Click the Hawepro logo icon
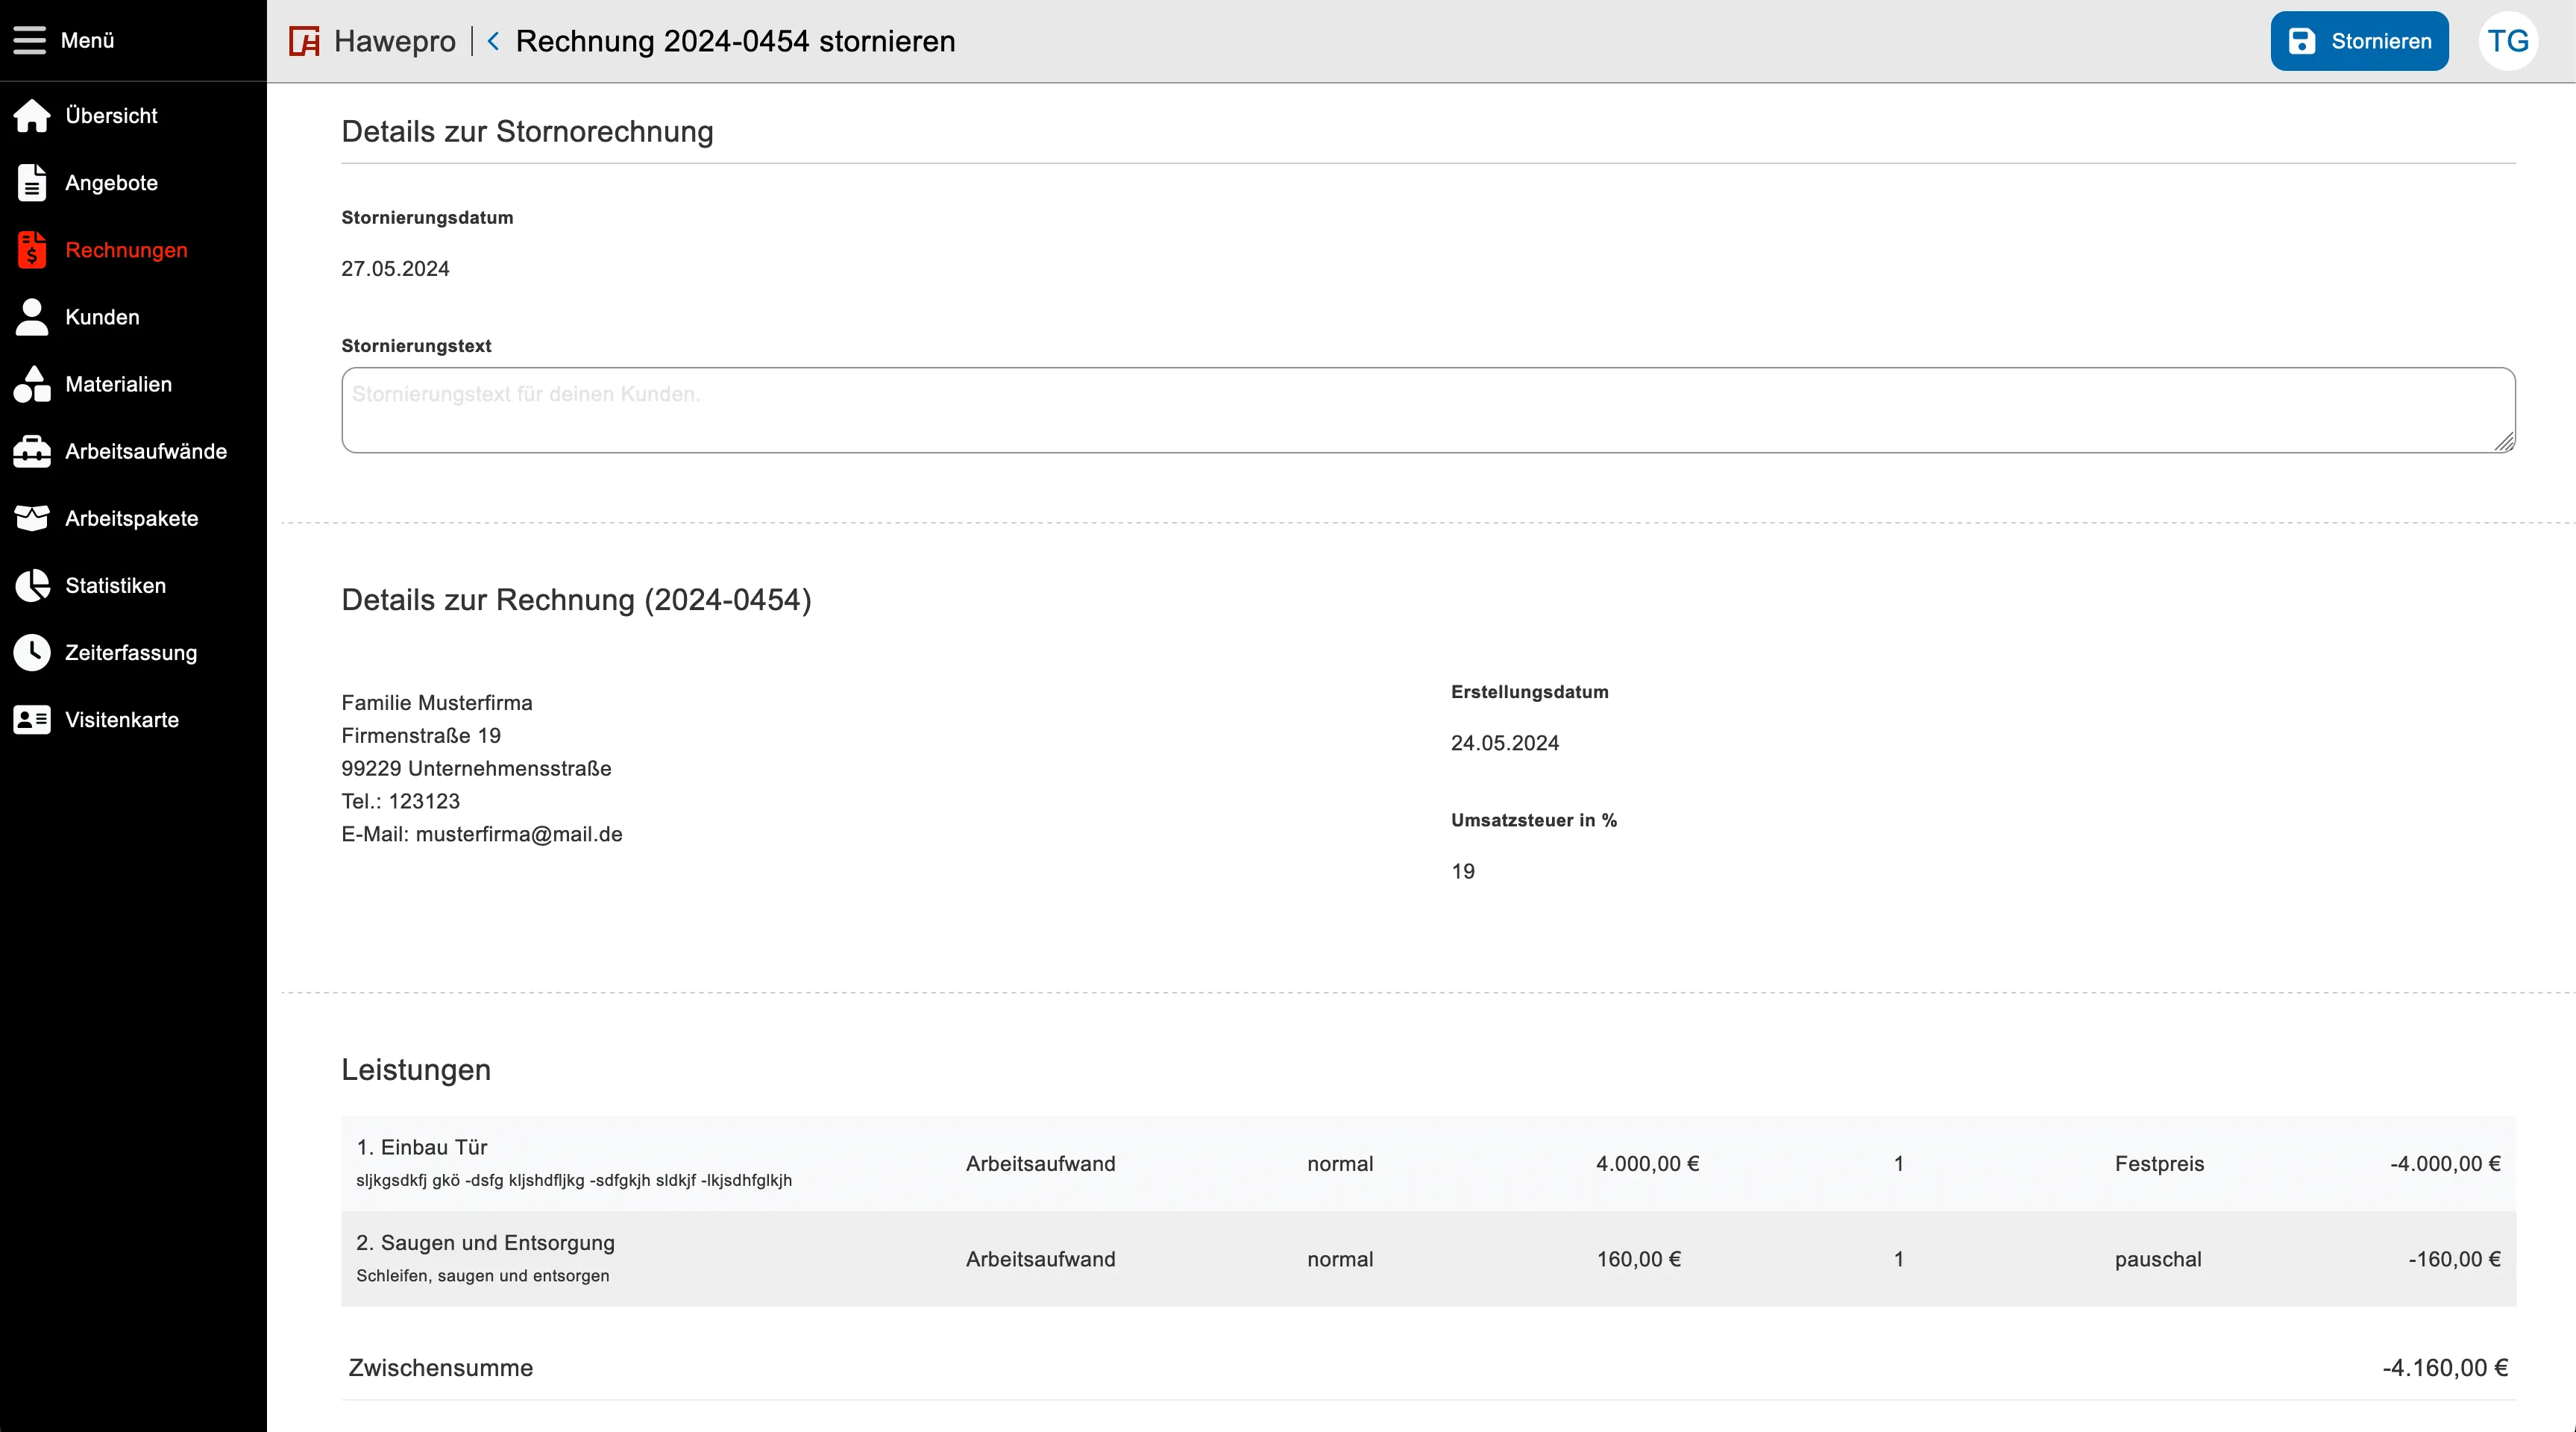This screenshot has height=1432, width=2576. [304, 41]
